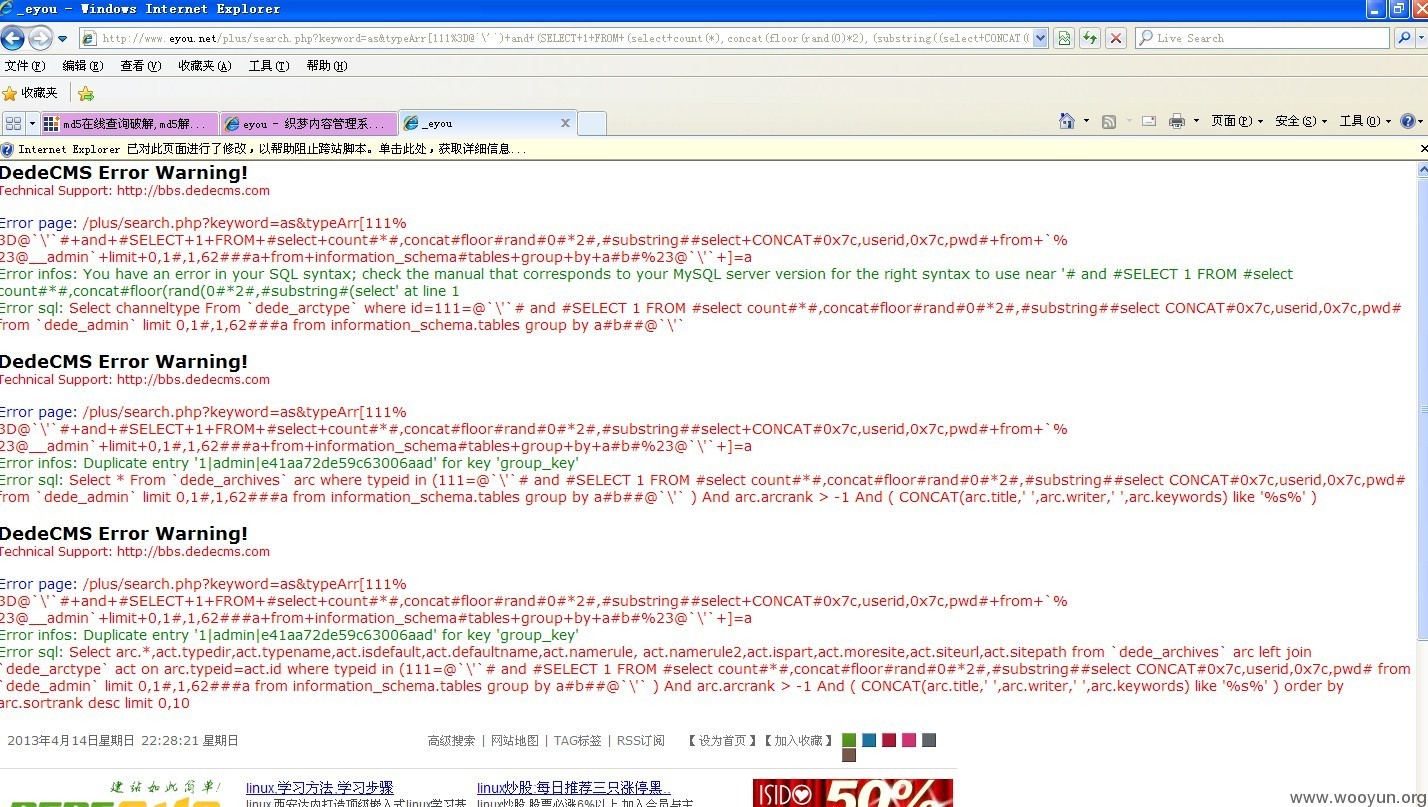Open the linux炒股 每日推荐三只涨停黑 ad link
This screenshot has width=1428, height=807.
(574, 788)
